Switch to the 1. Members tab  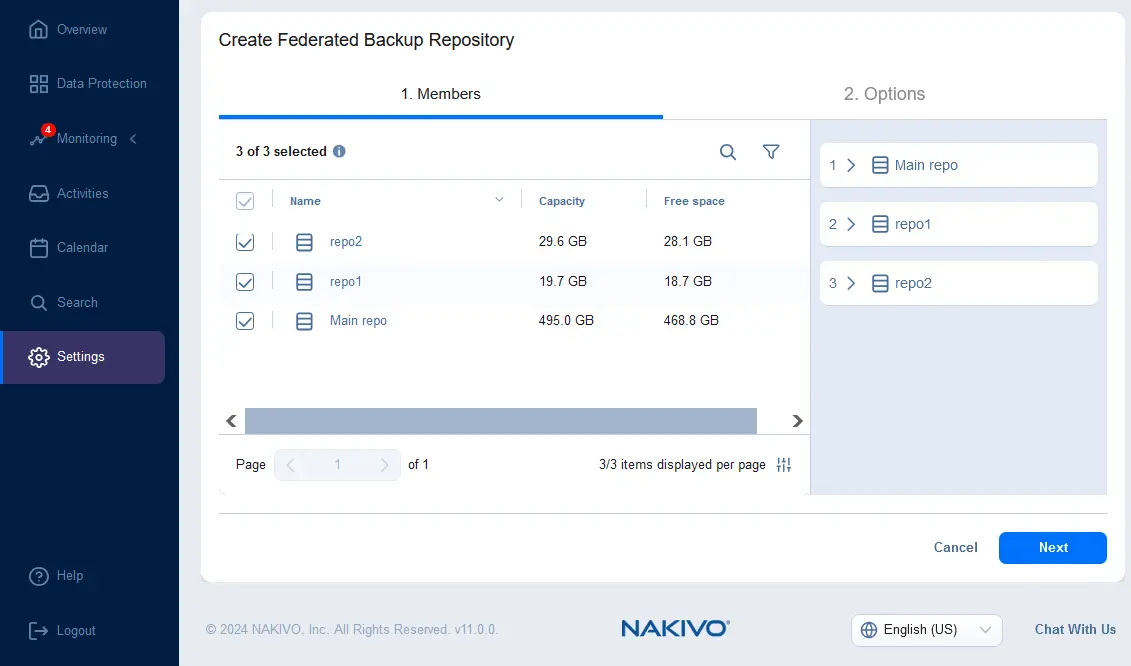pos(441,94)
